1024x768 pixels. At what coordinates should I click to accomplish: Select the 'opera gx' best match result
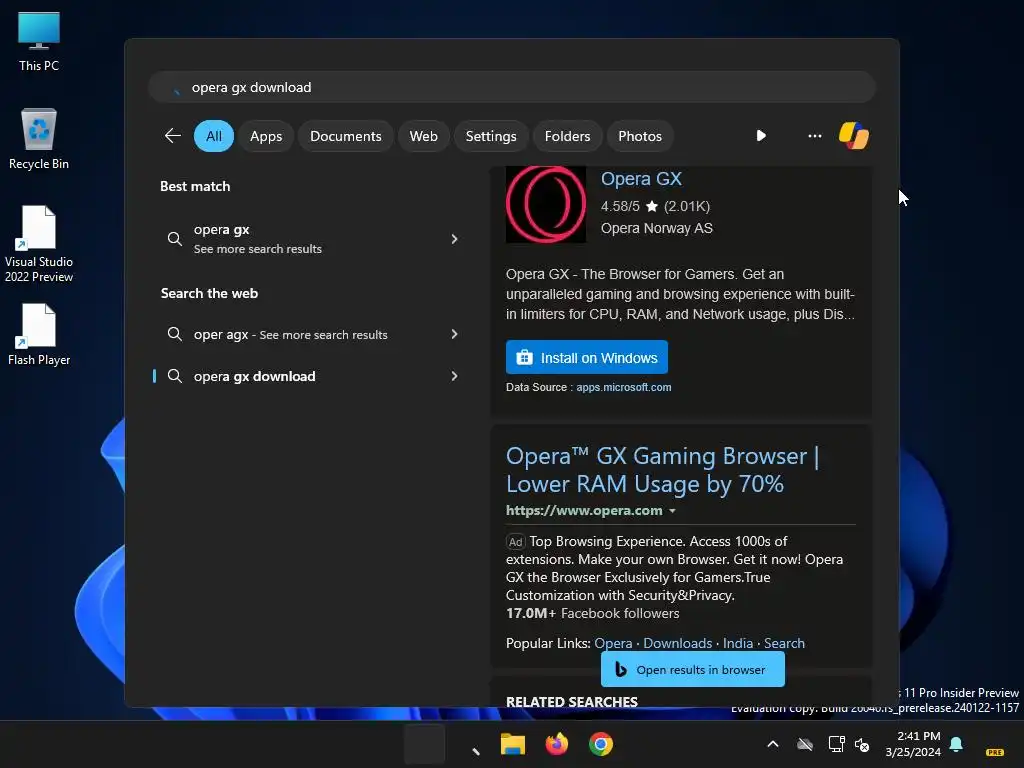coord(310,239)
